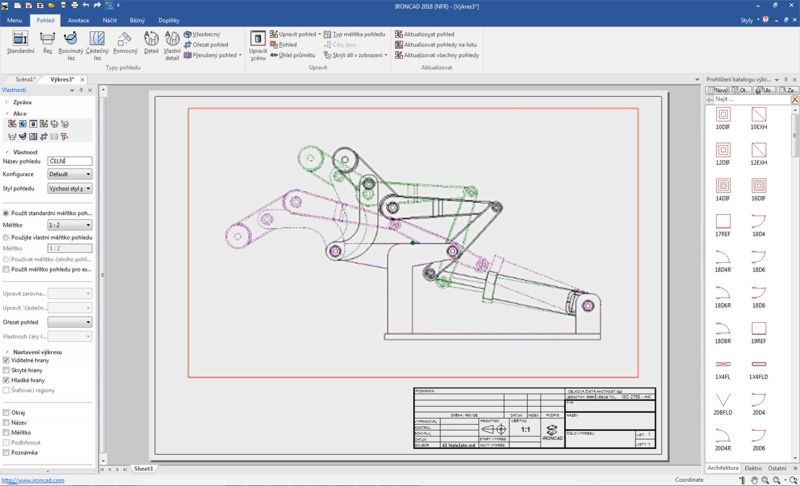800x486 pixels.
Task: Open the www.ironcad.com link
Action: pos(32,480)
